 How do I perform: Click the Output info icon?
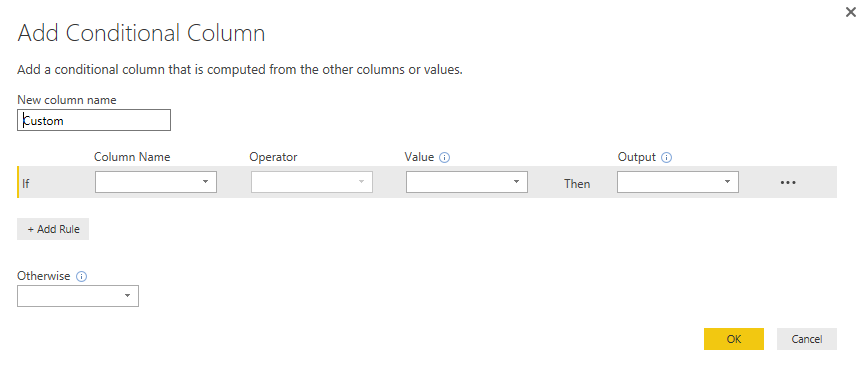tap(666, 158)
